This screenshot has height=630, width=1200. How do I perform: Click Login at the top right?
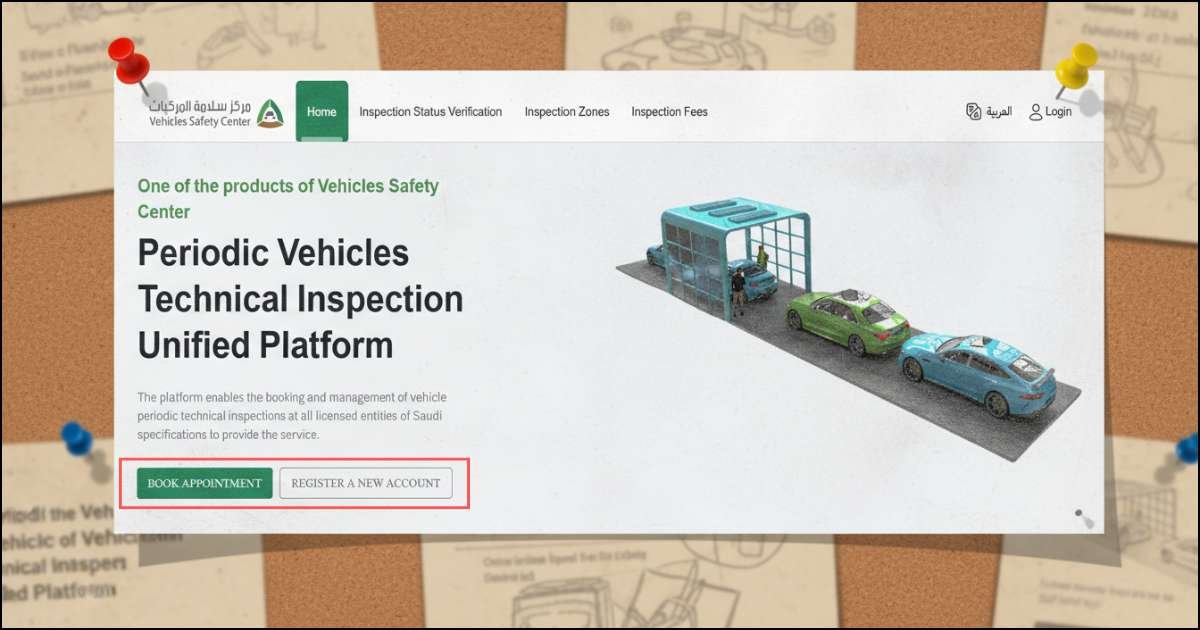[1056, 112]
